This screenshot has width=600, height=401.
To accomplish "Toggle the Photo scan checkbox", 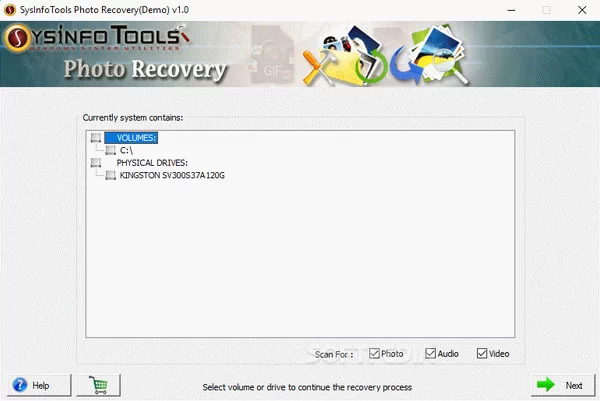I will coord(374,354).
